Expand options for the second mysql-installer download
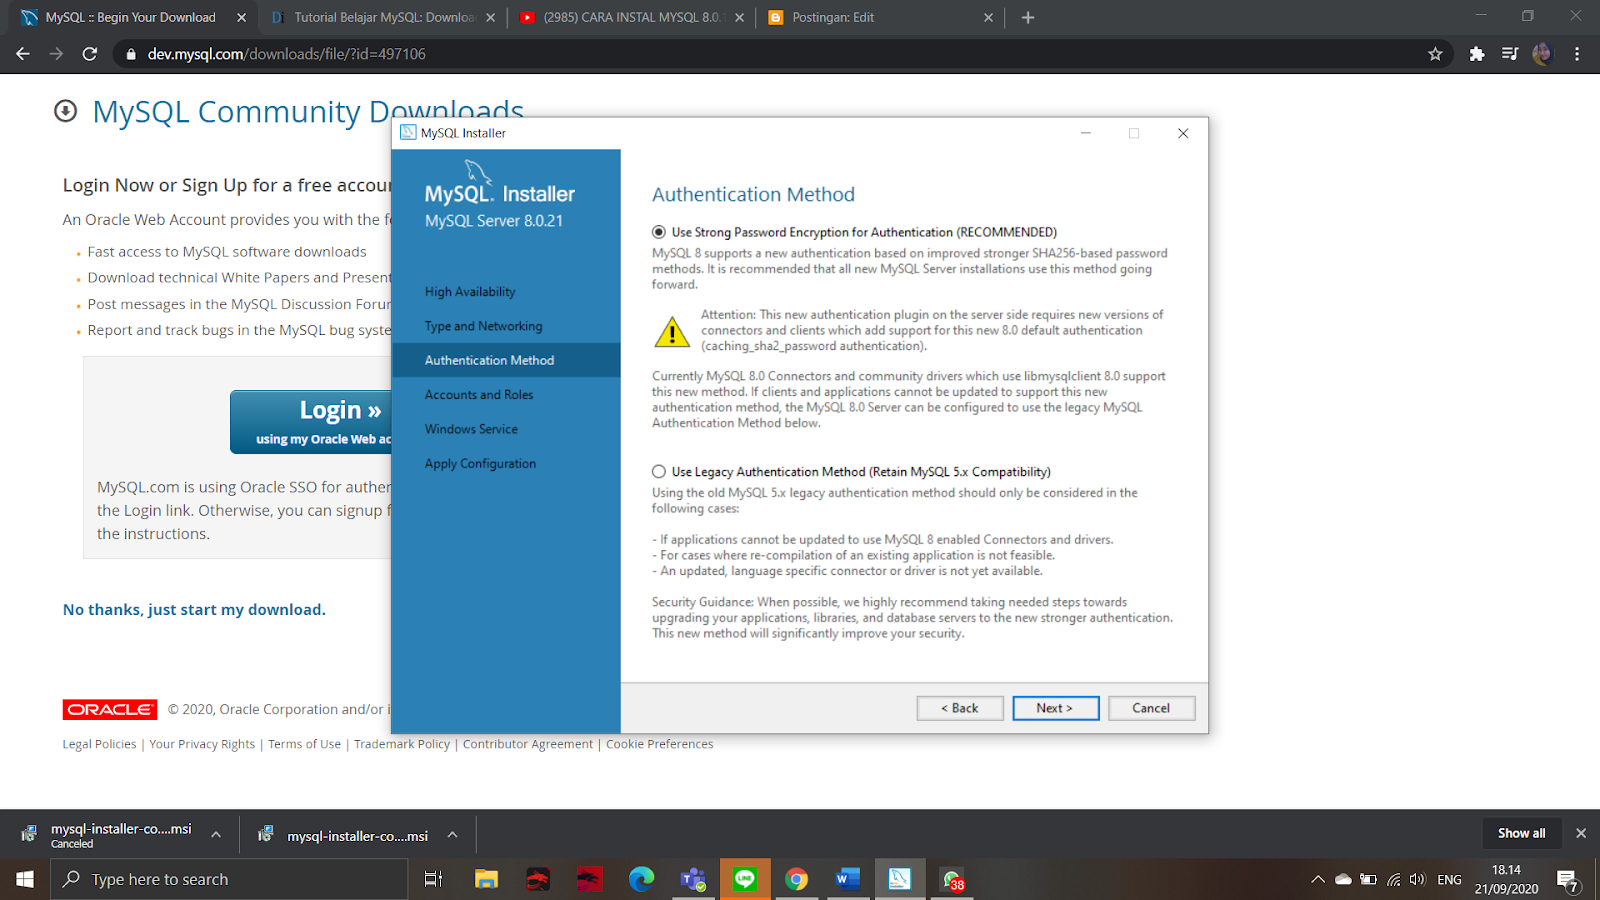 pos(452,835)
